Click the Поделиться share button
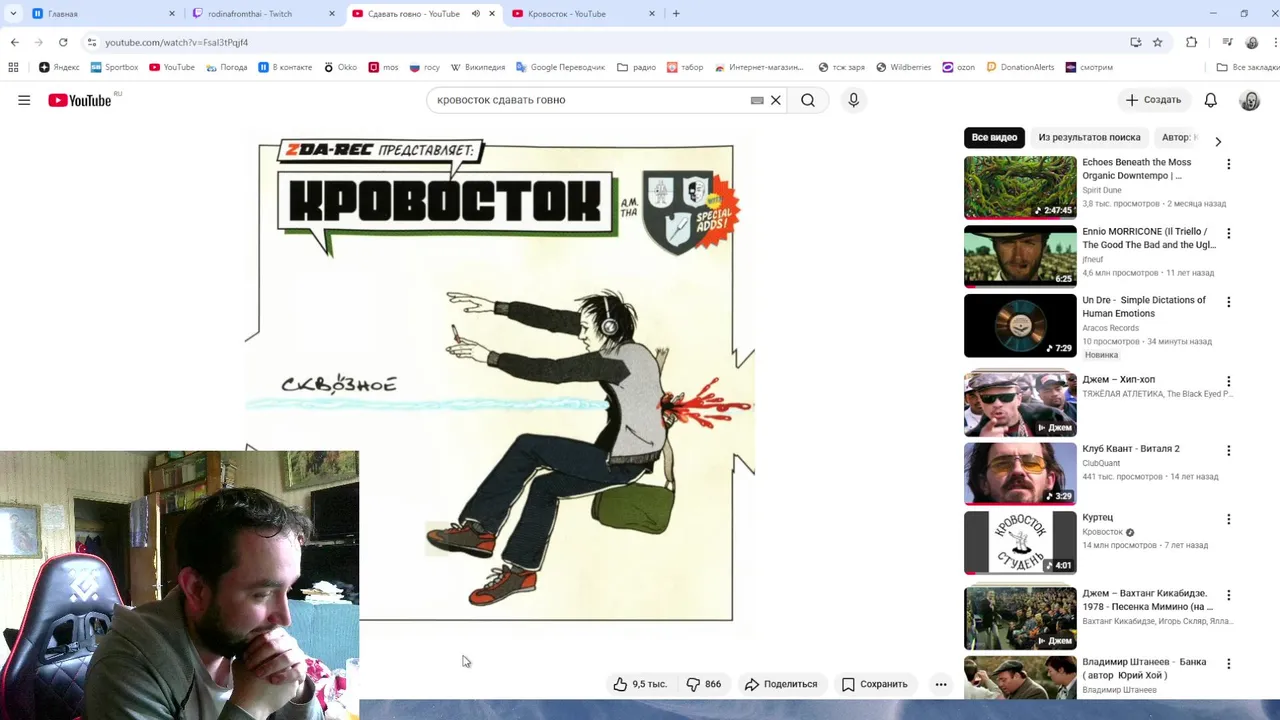 (x=781, y=684)
